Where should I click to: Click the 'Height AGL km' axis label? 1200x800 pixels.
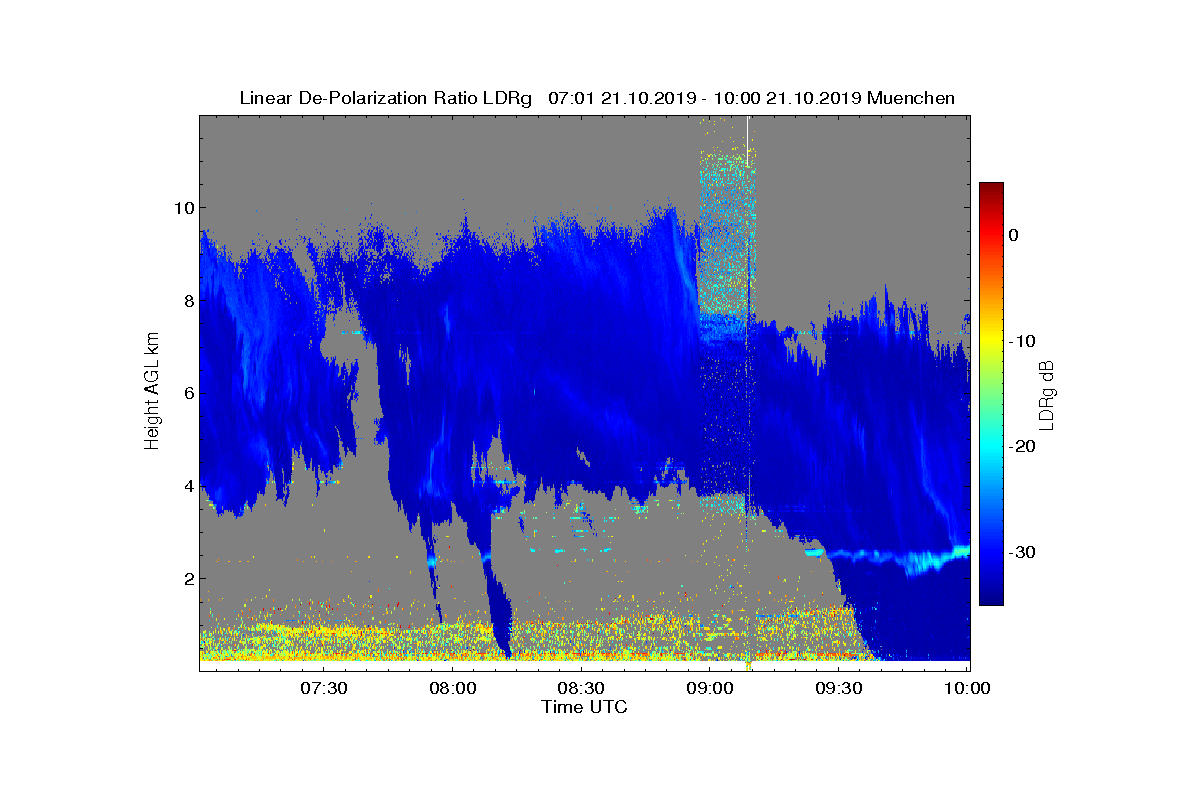point(152,390)
